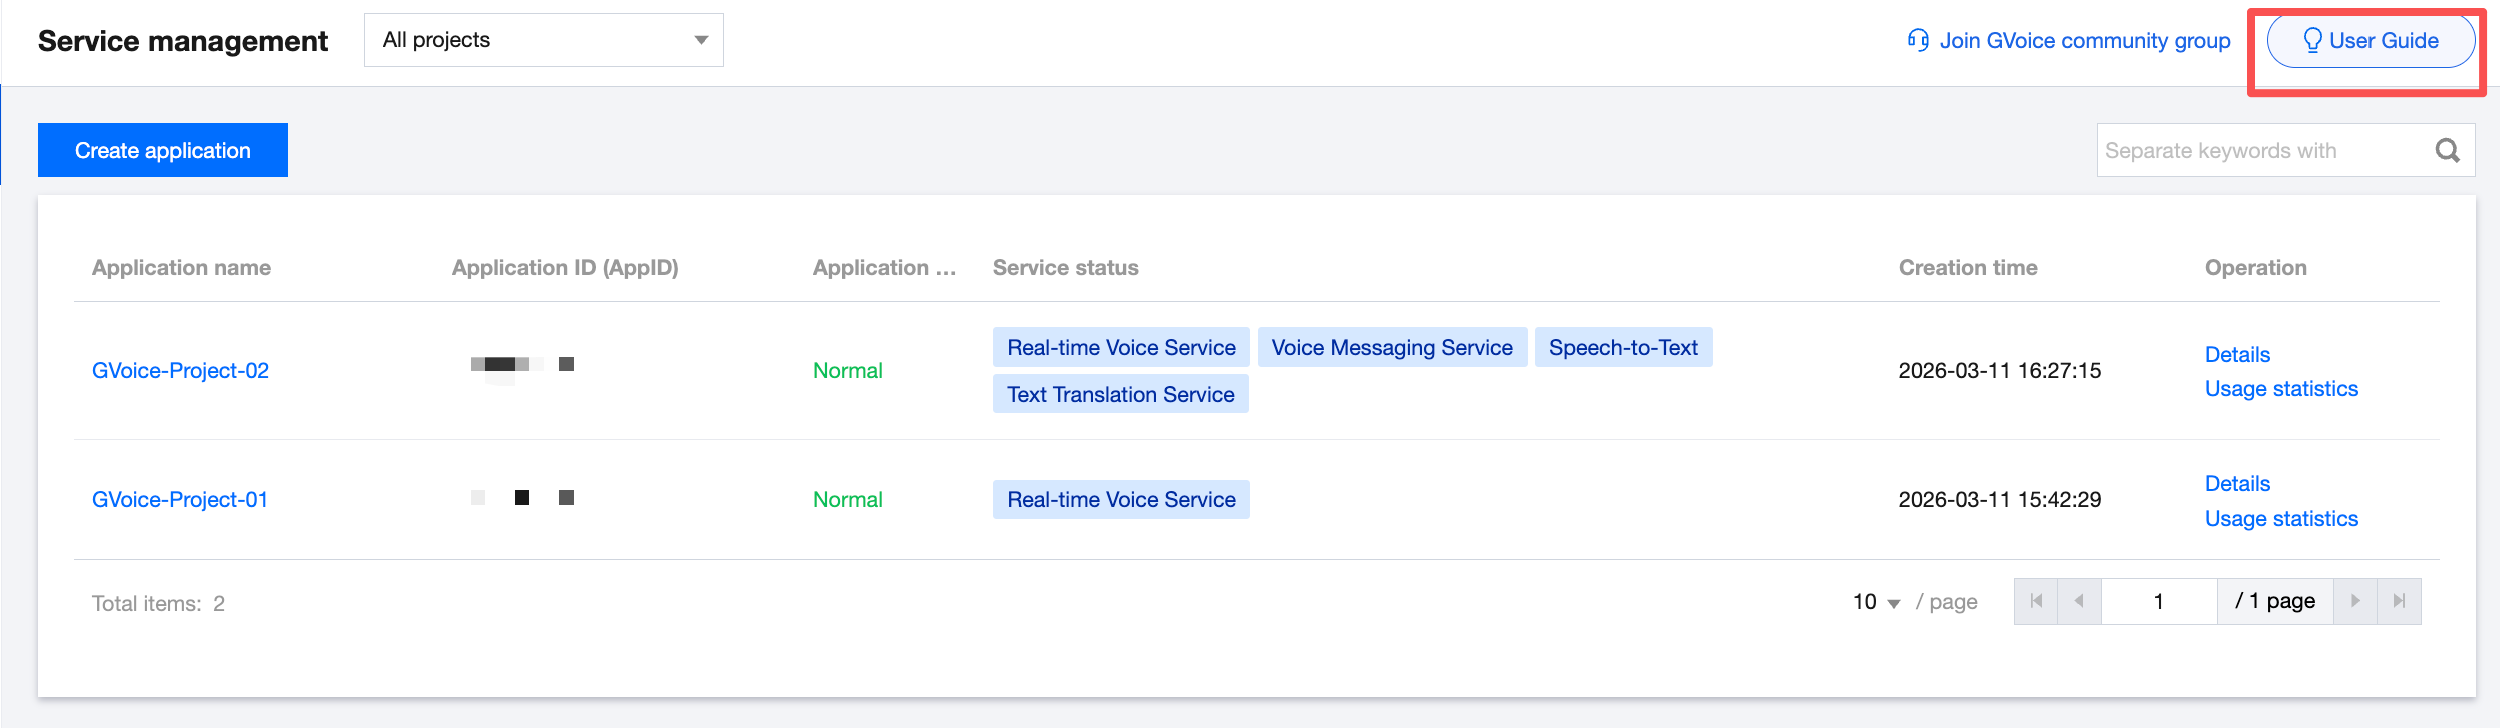
Task: Click Join GVoice community group link
Action: click(2084, 40)
